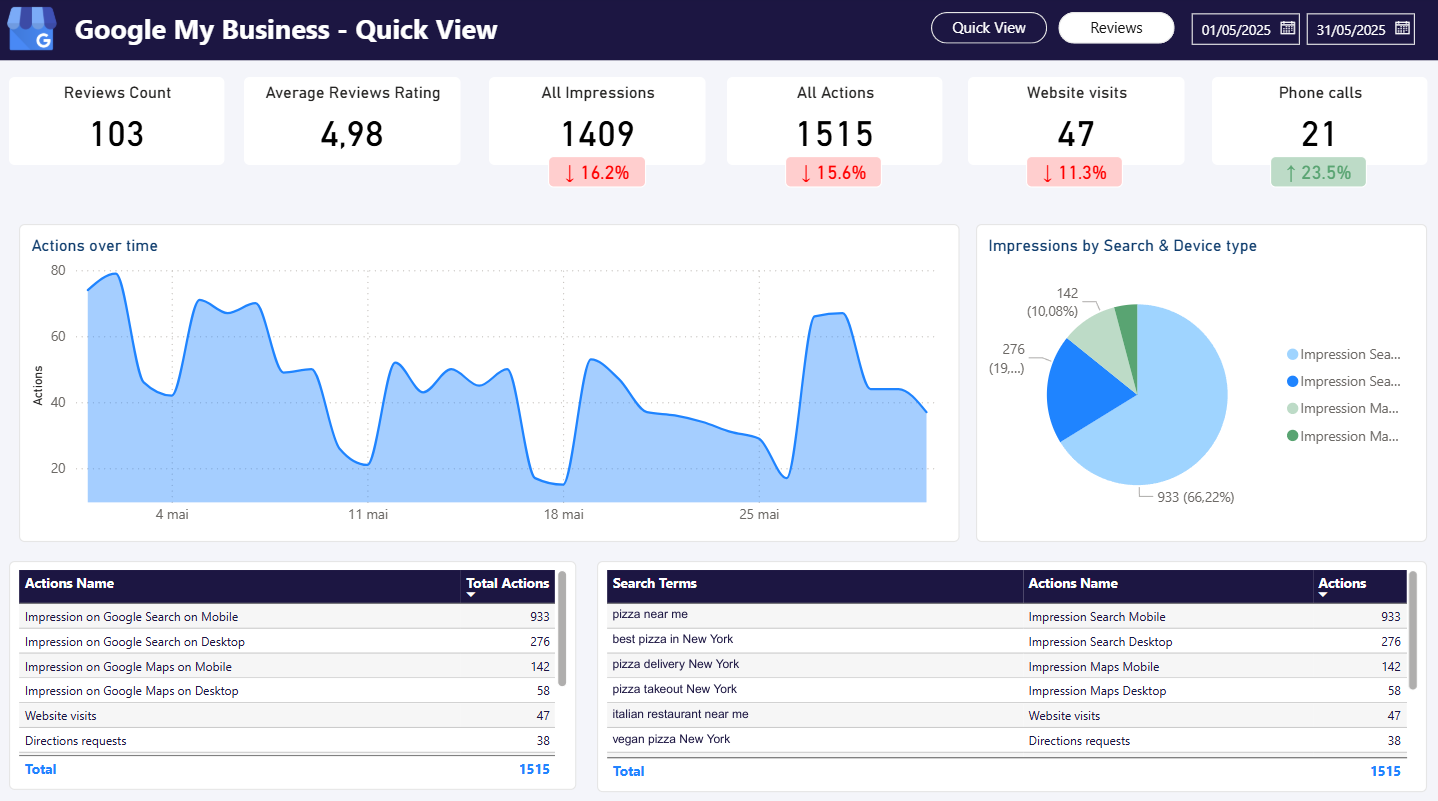Select search term pizza delivery New York
The image size is (1438, 801).
tap(676, 664)
